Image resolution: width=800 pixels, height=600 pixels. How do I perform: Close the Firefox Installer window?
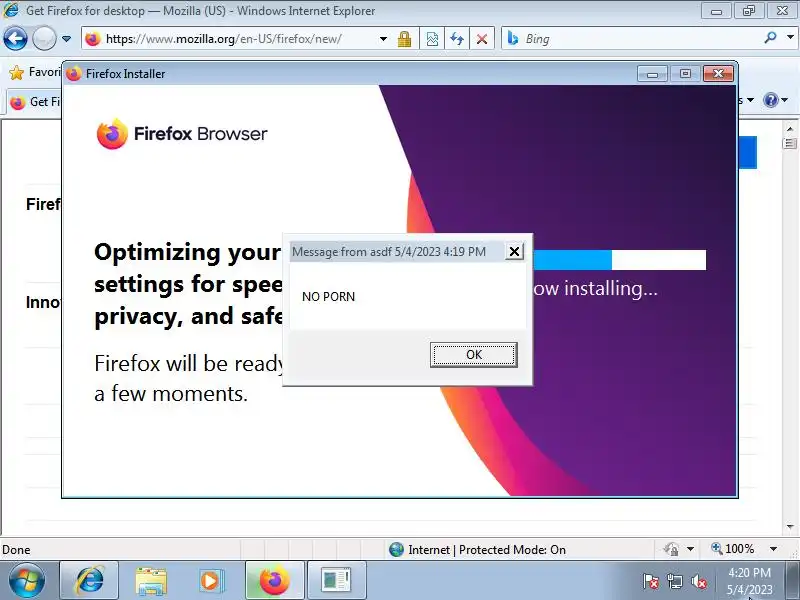pyautogui.click(x=718, y=74)
